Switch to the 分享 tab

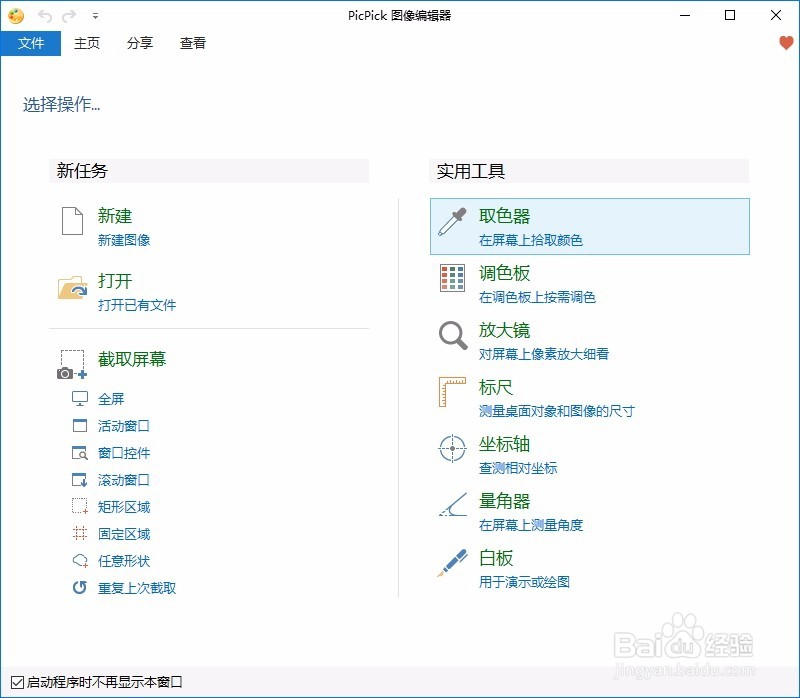tap(140, 43)
